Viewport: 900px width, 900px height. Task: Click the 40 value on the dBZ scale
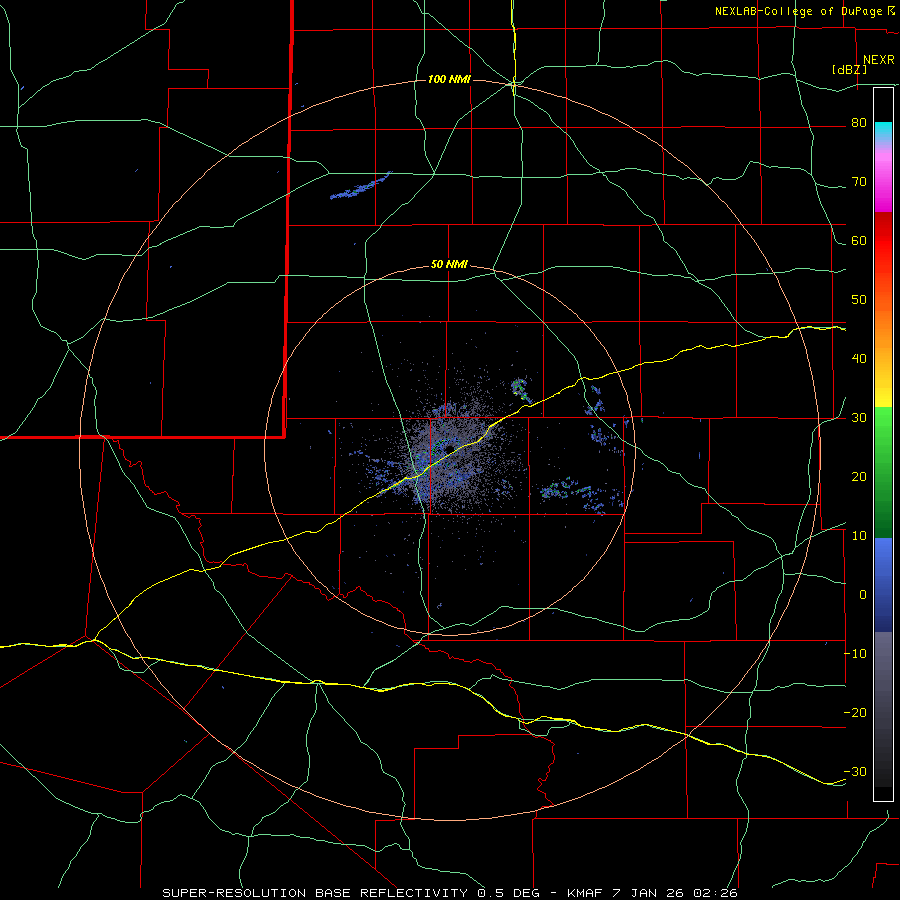click(x=859, y=359)
